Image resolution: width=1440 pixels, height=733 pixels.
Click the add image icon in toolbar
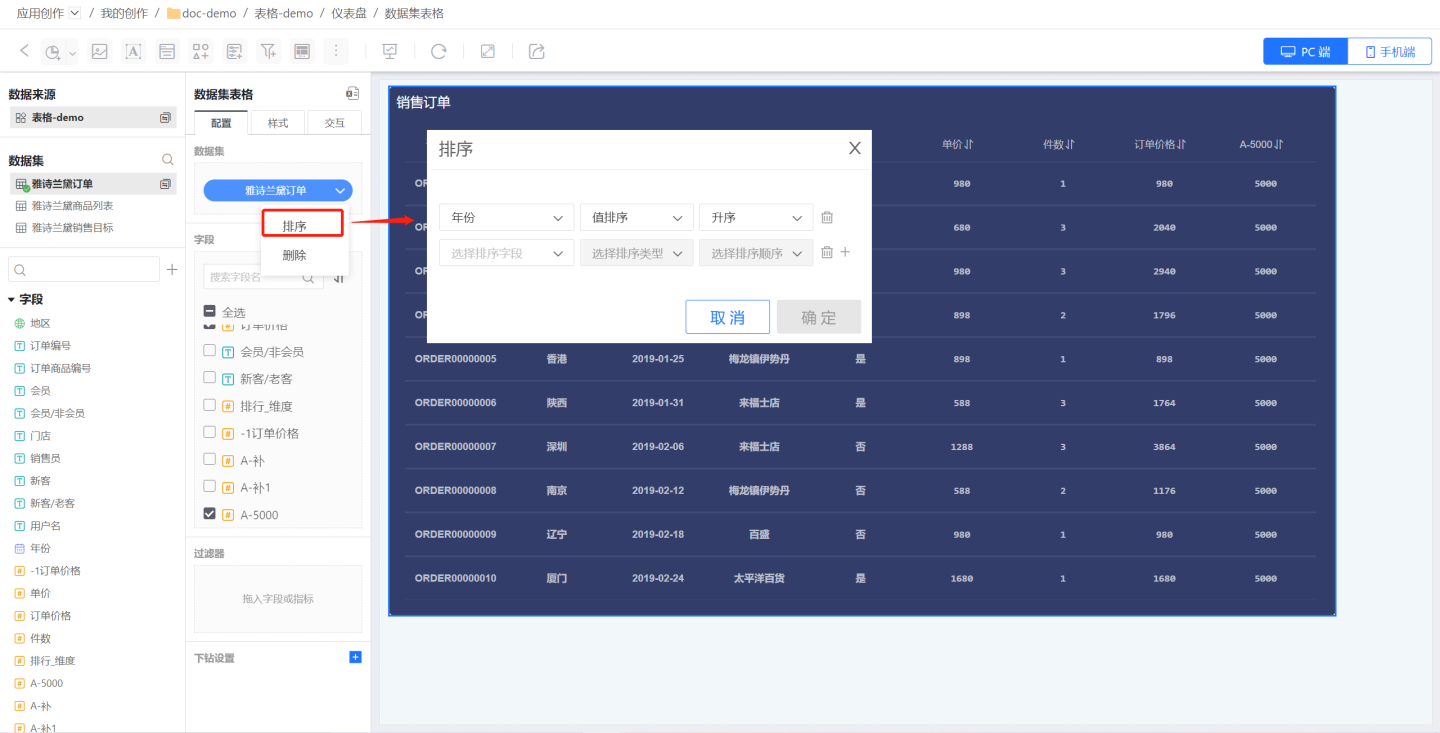pyautogui.click(x=99, y=51)
